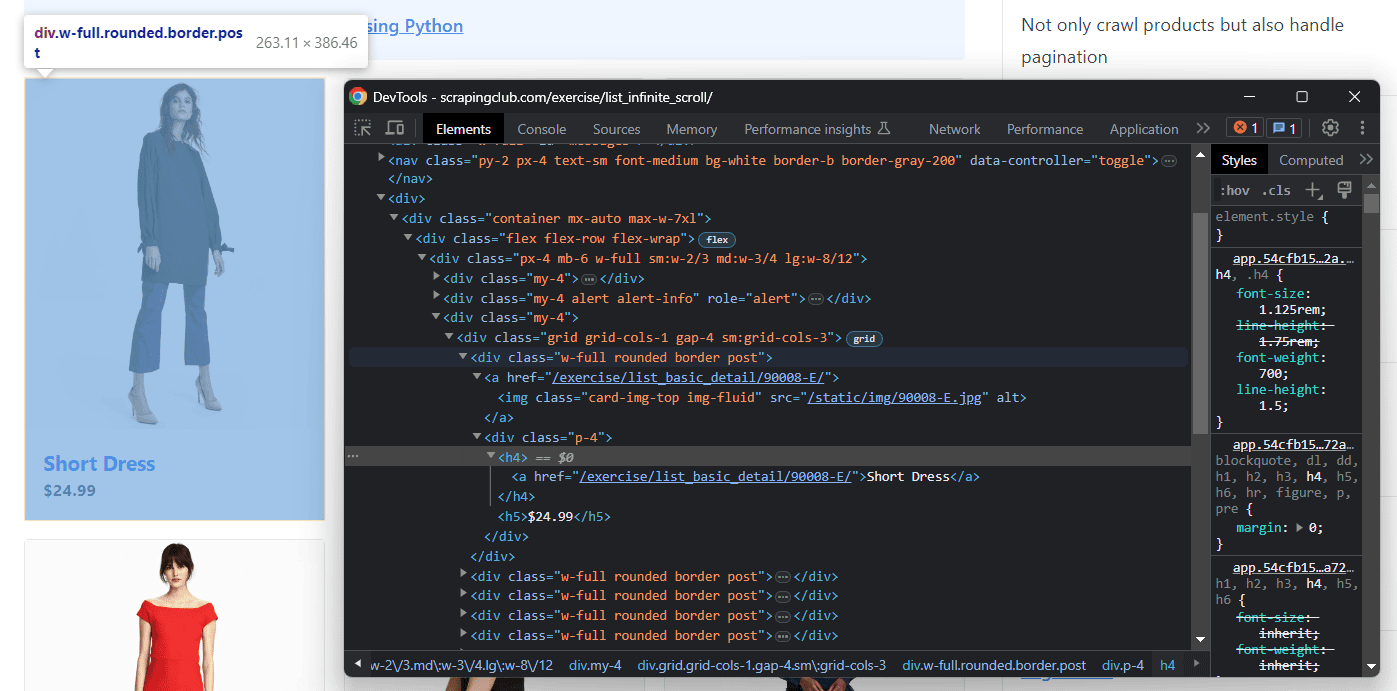The height and width of the screenshot is (691, 1397).
Task: Click the font-size 1.125rem value
Action: coord(1288,310)
